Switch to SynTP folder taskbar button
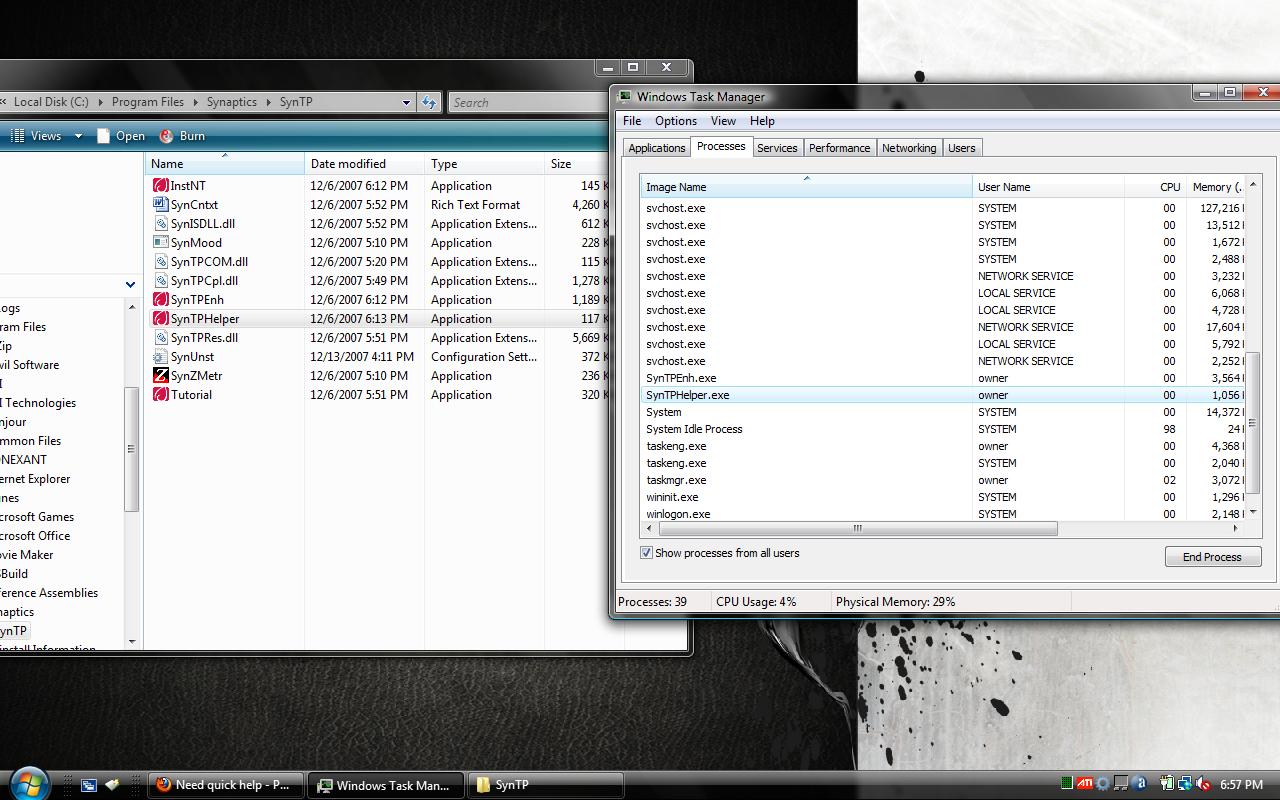Image resolution: width=1280 pixels, height=800 pixels. click(x=545, y=785)
